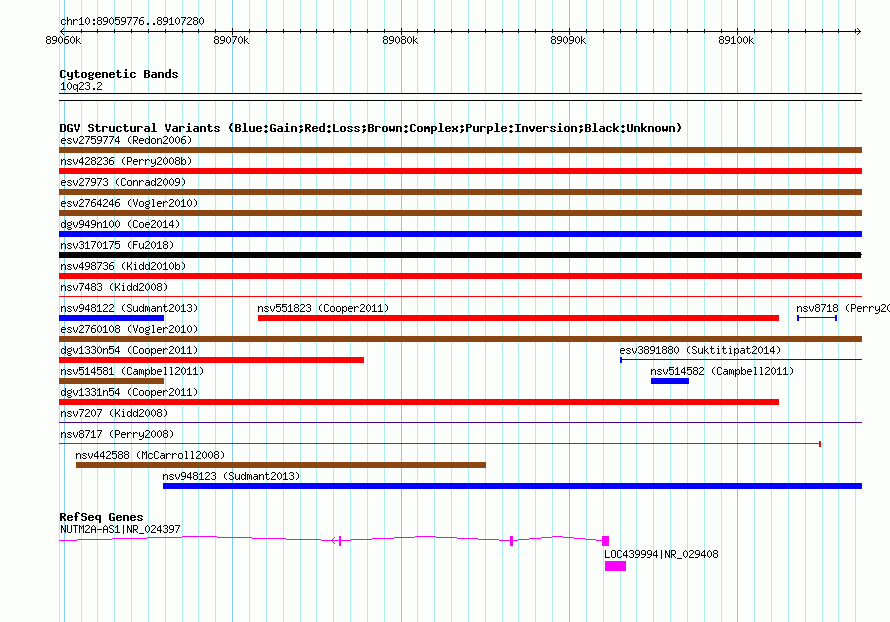This screenshot has width=890, height=622.
Task: Select the thin purple nsv7207 inversion line
Action: [x=460, y=422]
